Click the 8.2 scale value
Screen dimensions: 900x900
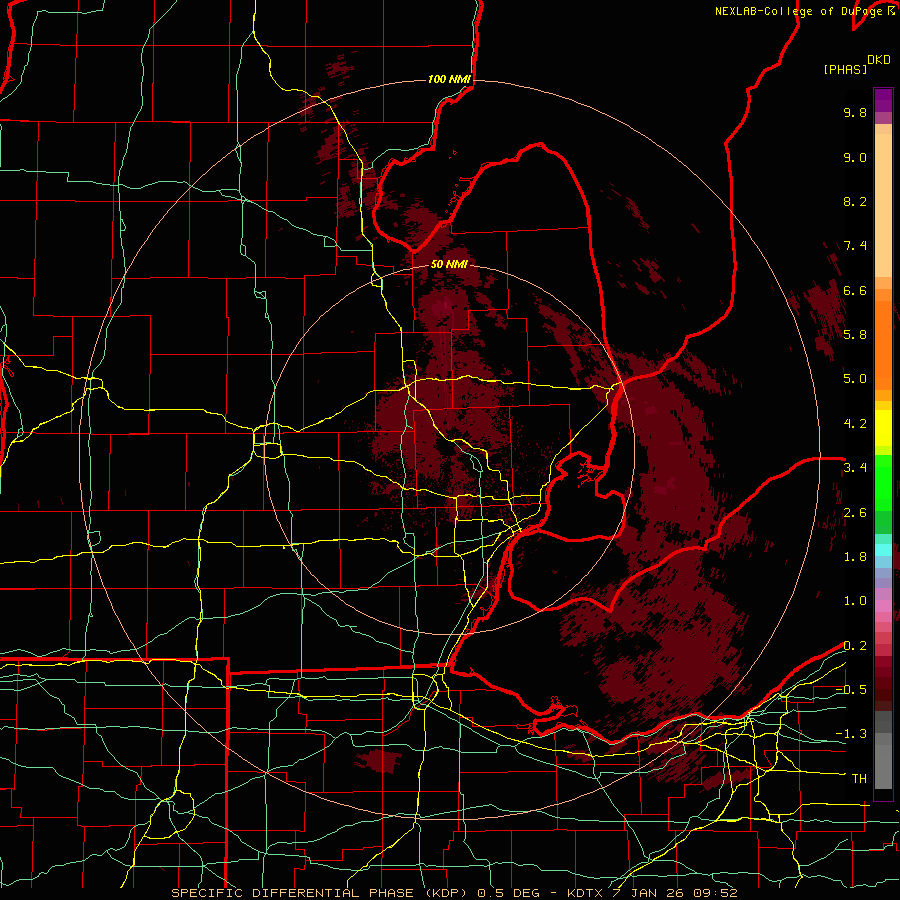click(855, 201)
